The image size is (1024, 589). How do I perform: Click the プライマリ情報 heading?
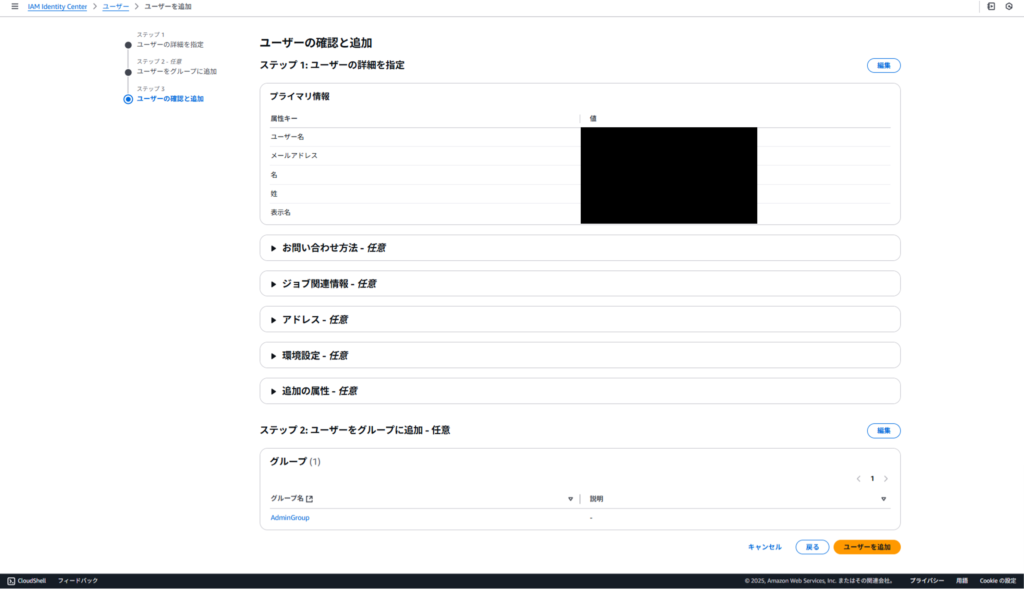[300, 97]
